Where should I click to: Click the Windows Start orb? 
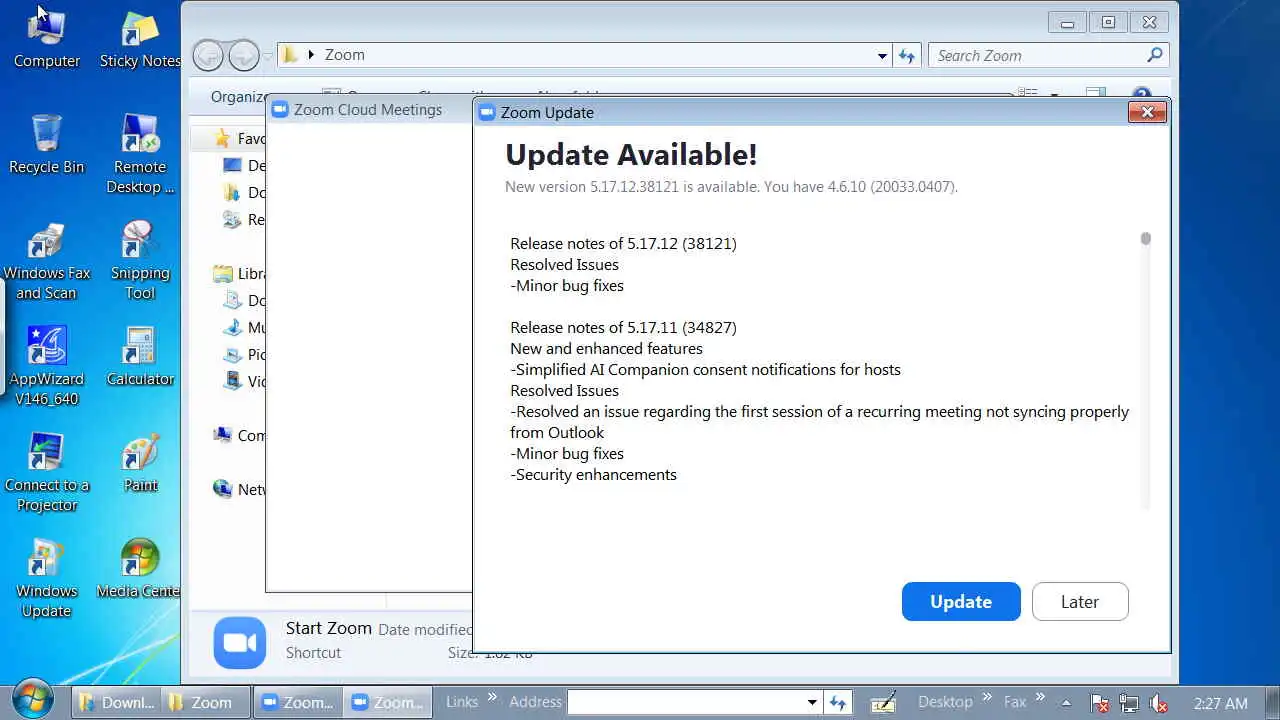point(33,701)
